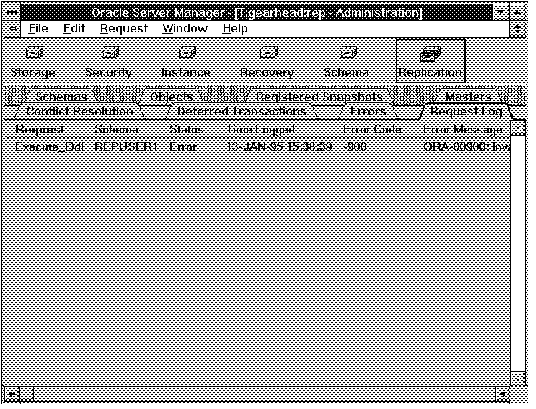The image size is (536, 409).
Task: Open the Schema section icon
Action: click(x=347, y=62)
